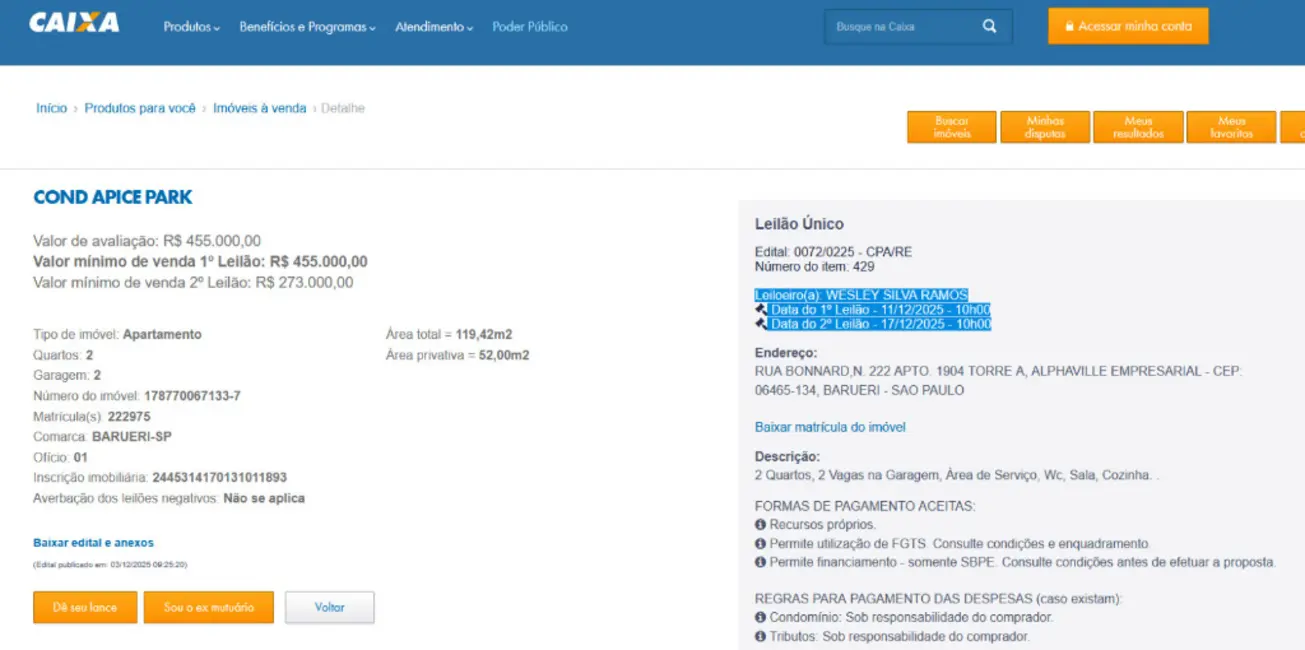Click the CAIXA logo

pyautogui.click(x=74, y=23)
